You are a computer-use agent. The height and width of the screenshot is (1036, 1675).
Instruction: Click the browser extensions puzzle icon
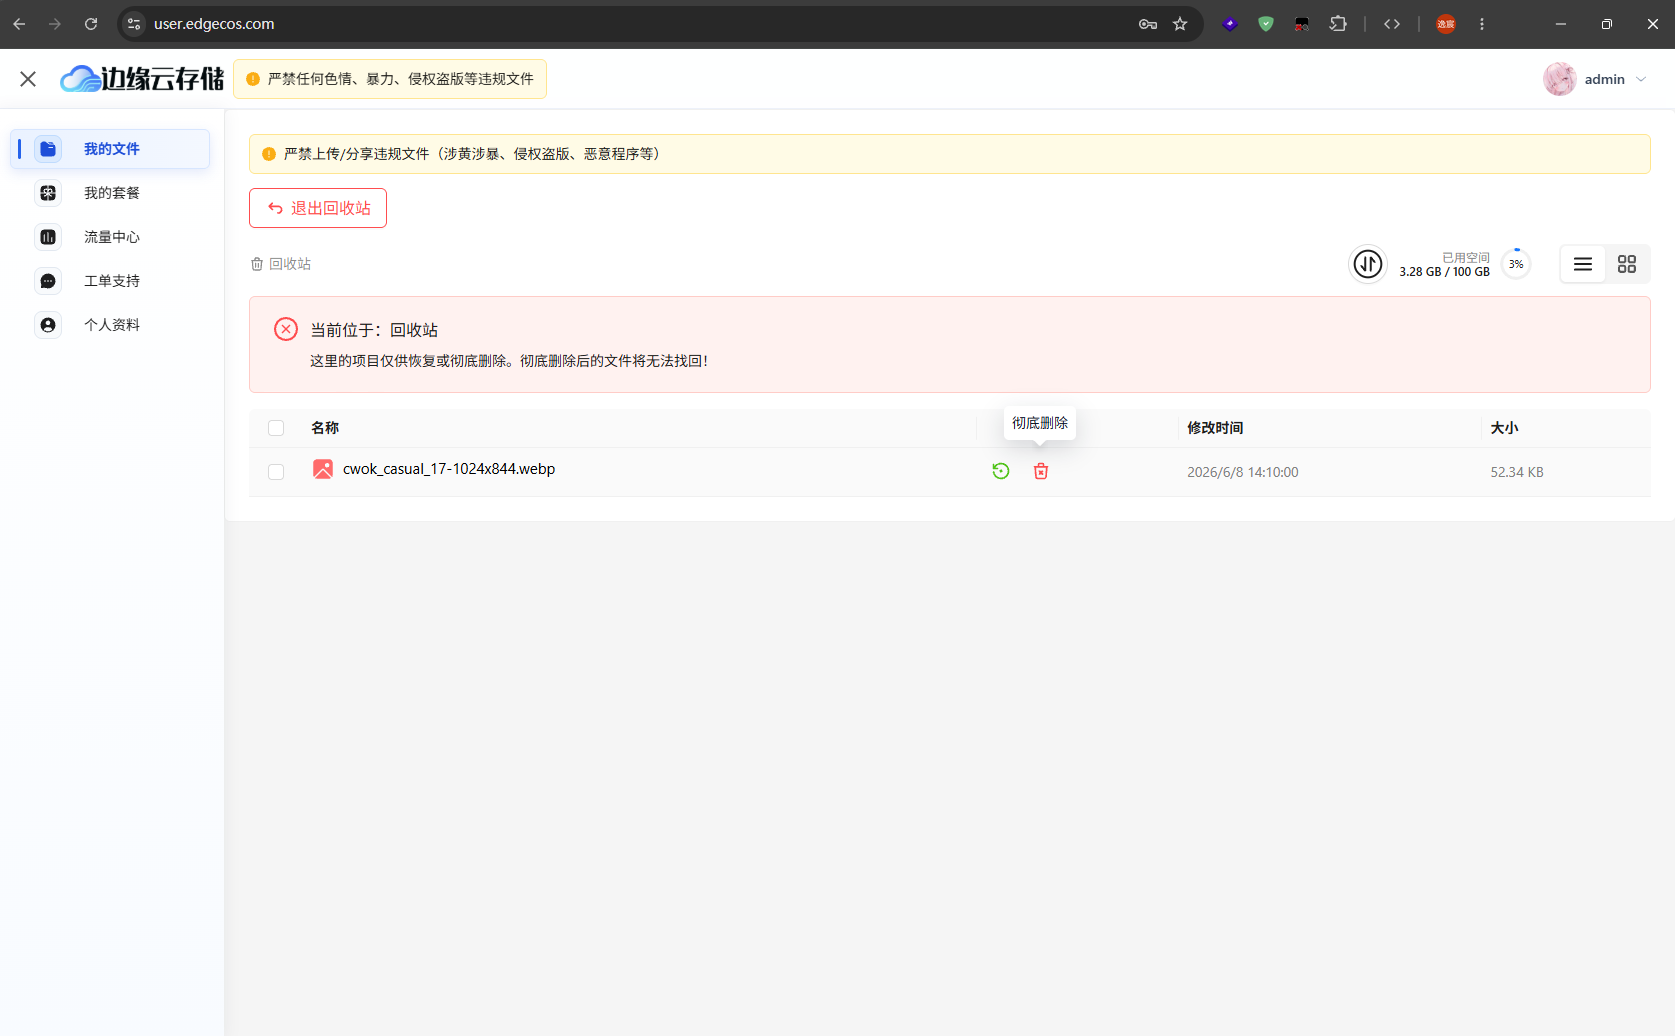[x=1338, y=24]
